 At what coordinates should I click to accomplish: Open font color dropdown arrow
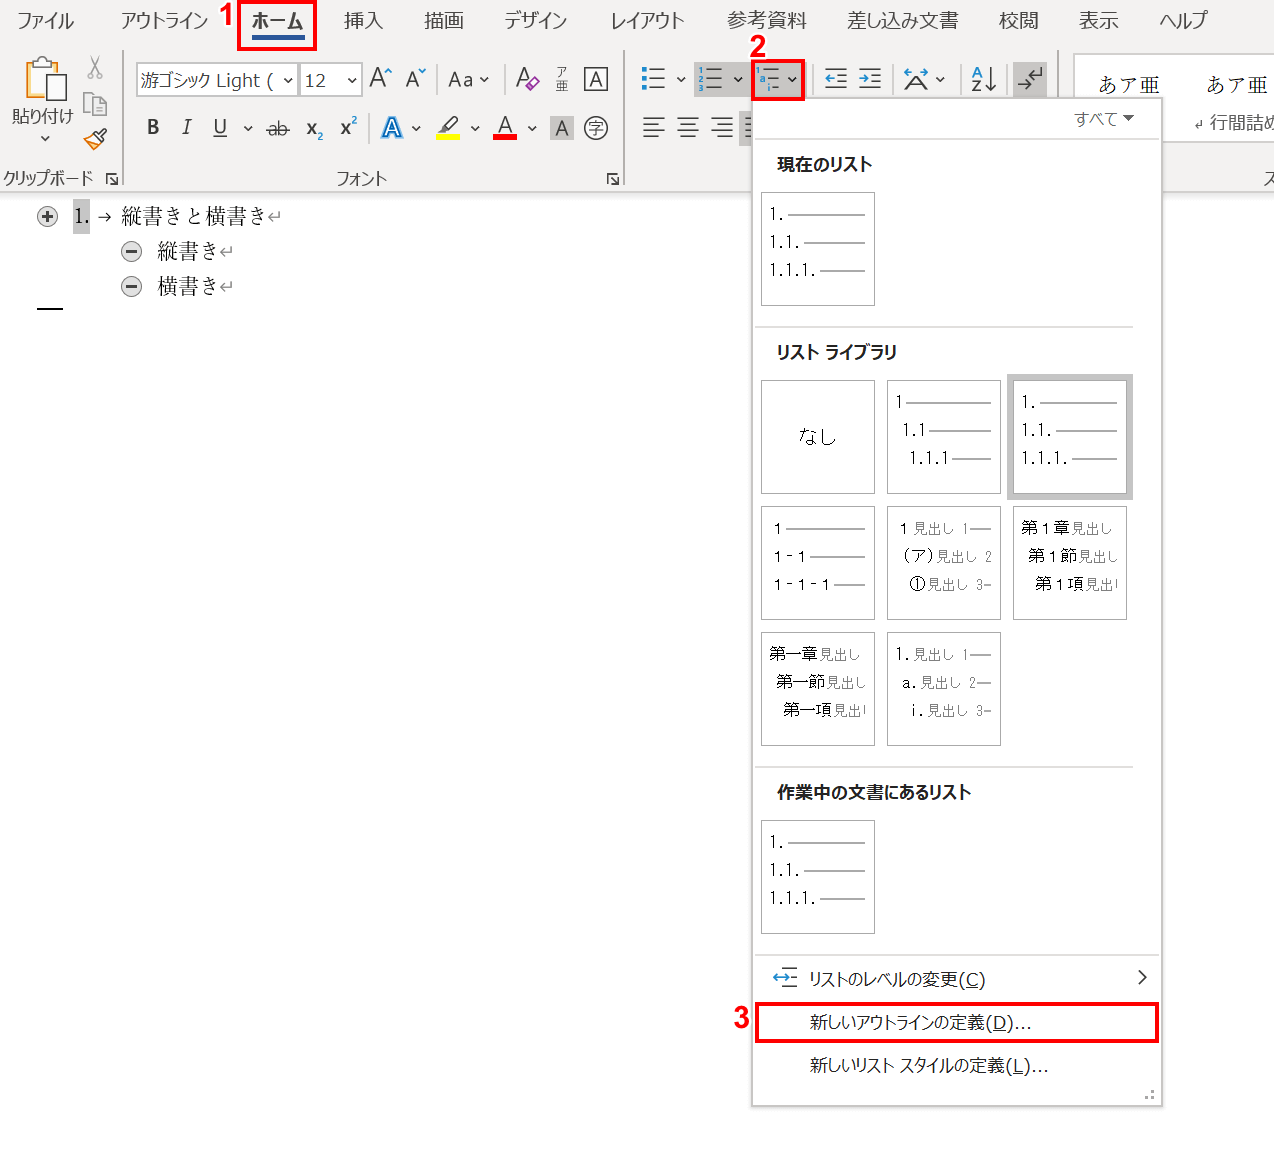click(x=532, y=128)
